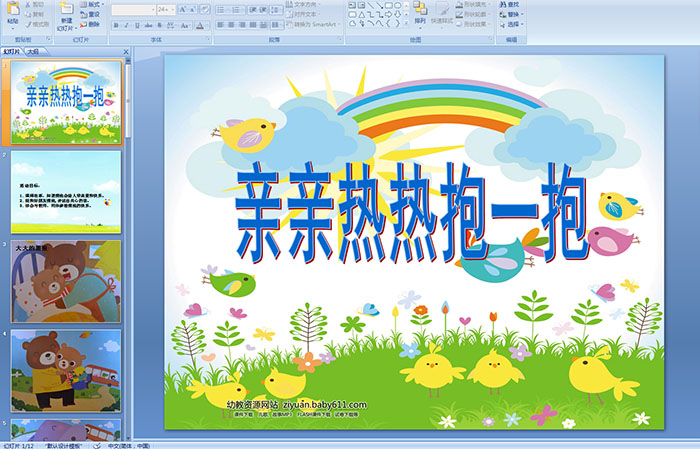Increase font size with the large A button
Viewport: 700px width, 449px height.
tap(183, 9)
